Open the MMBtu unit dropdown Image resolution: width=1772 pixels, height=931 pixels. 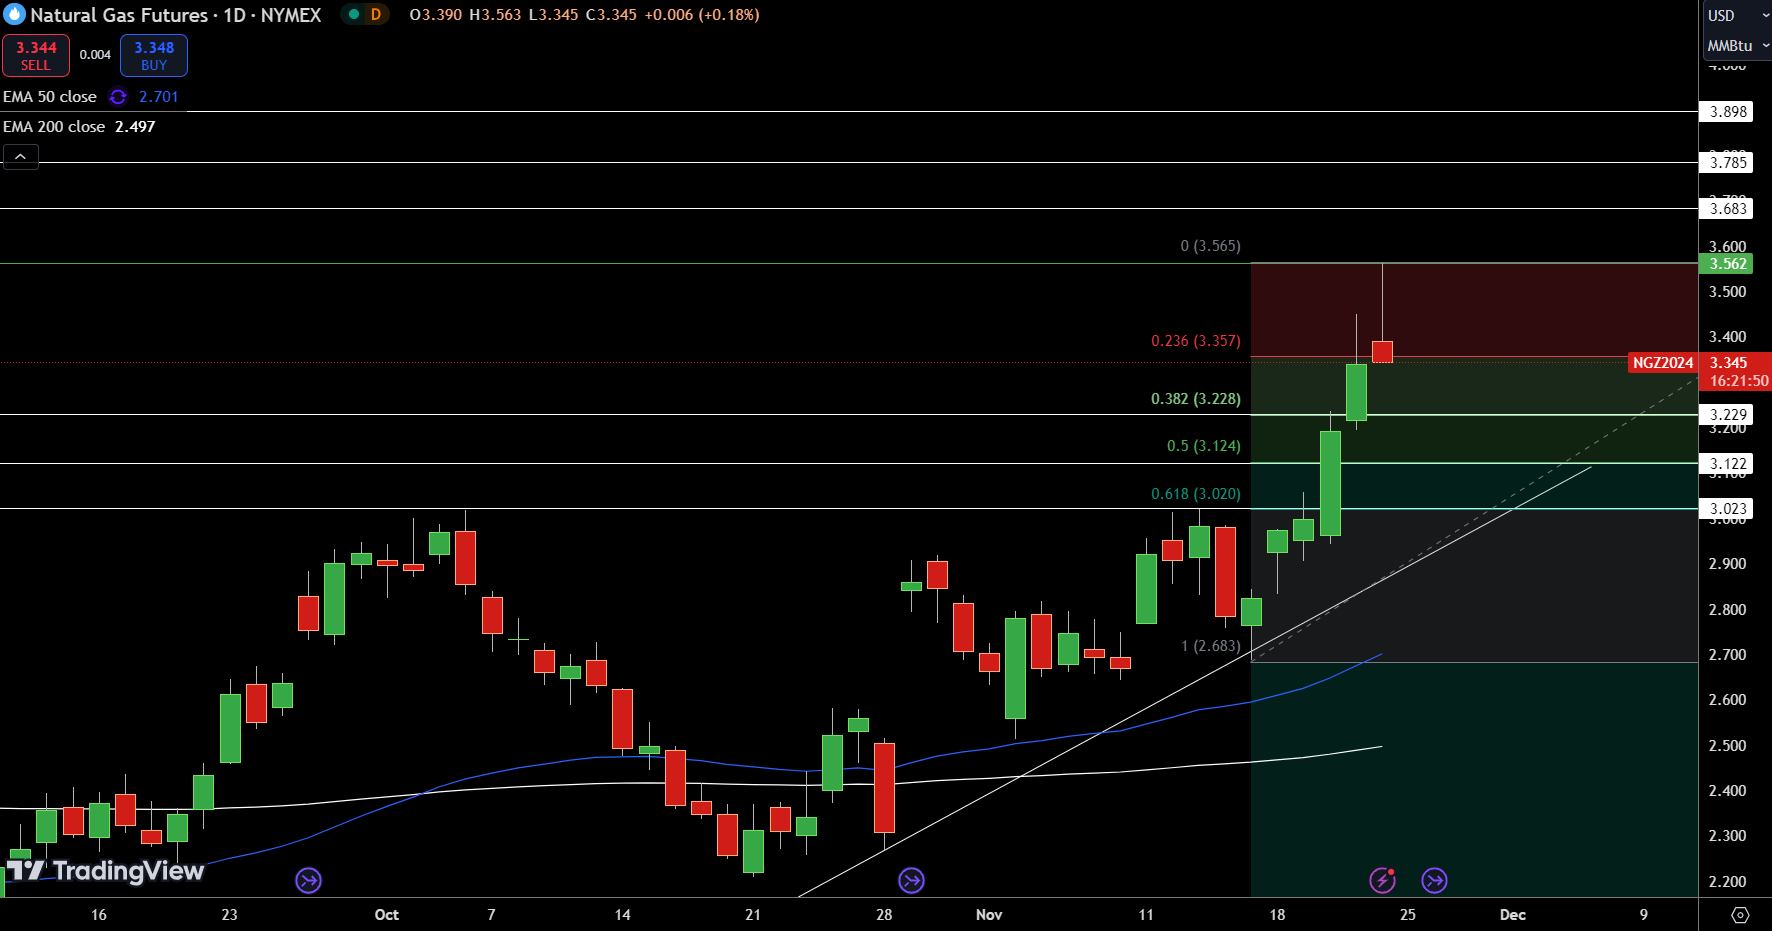(x=1738, y=45)
